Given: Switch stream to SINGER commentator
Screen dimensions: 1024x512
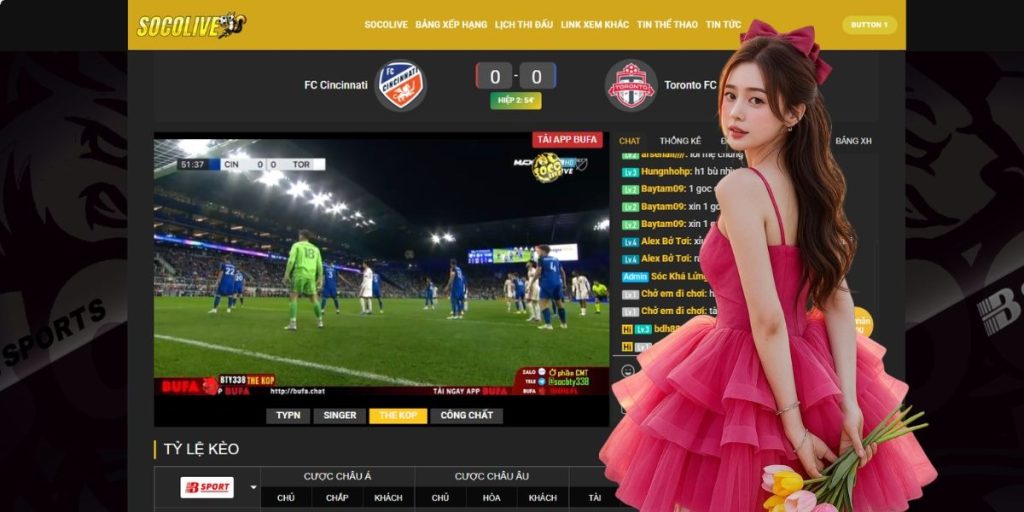Looking at the screenshot, I should [339, 415].
